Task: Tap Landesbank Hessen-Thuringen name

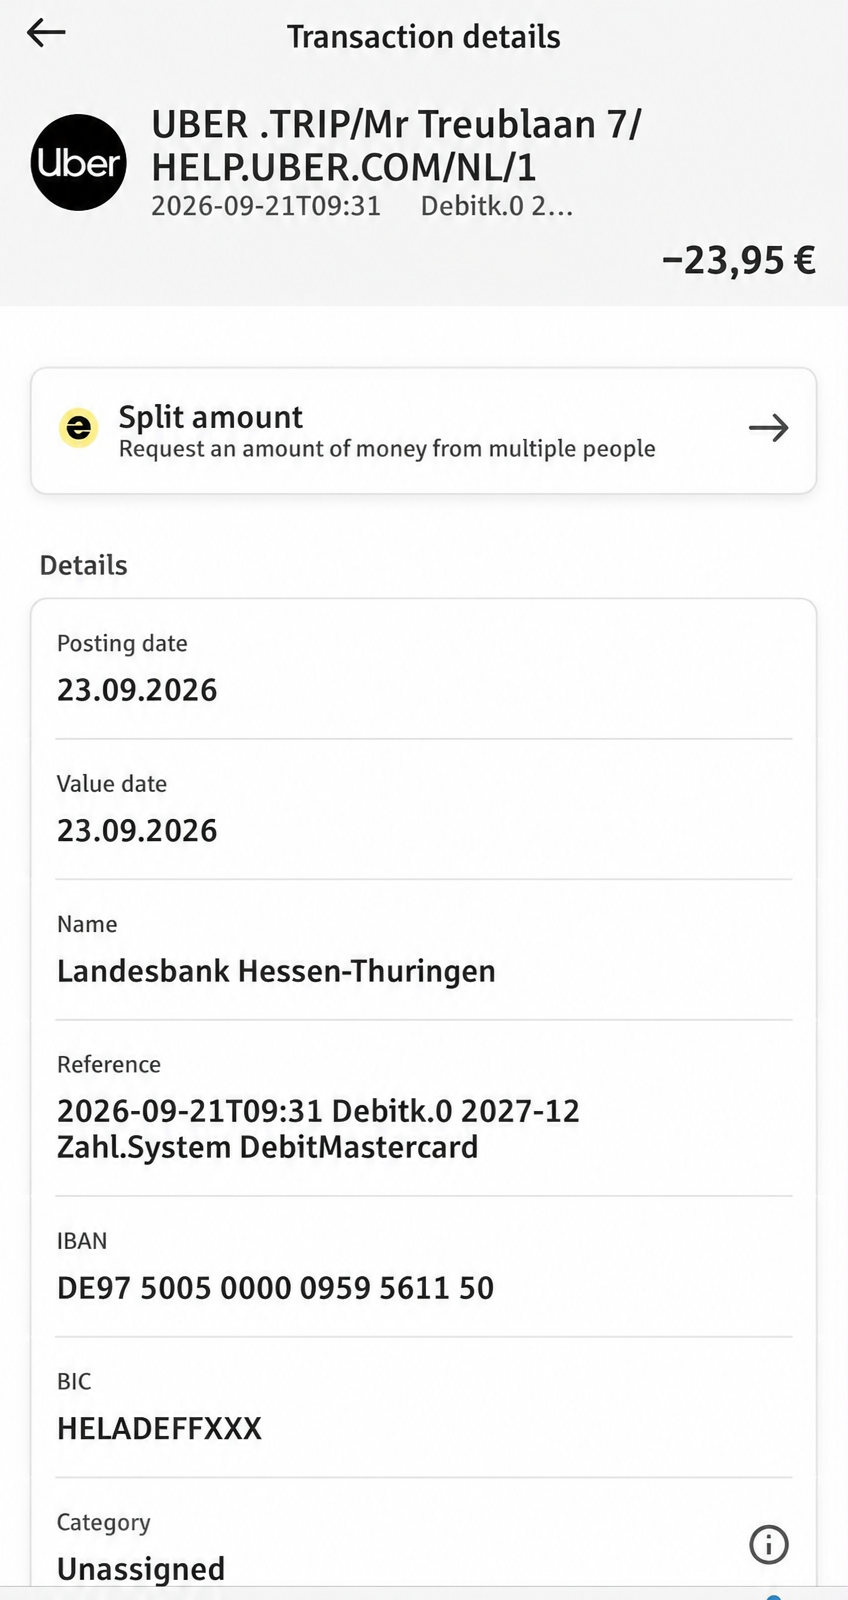Action: [276, 971]
